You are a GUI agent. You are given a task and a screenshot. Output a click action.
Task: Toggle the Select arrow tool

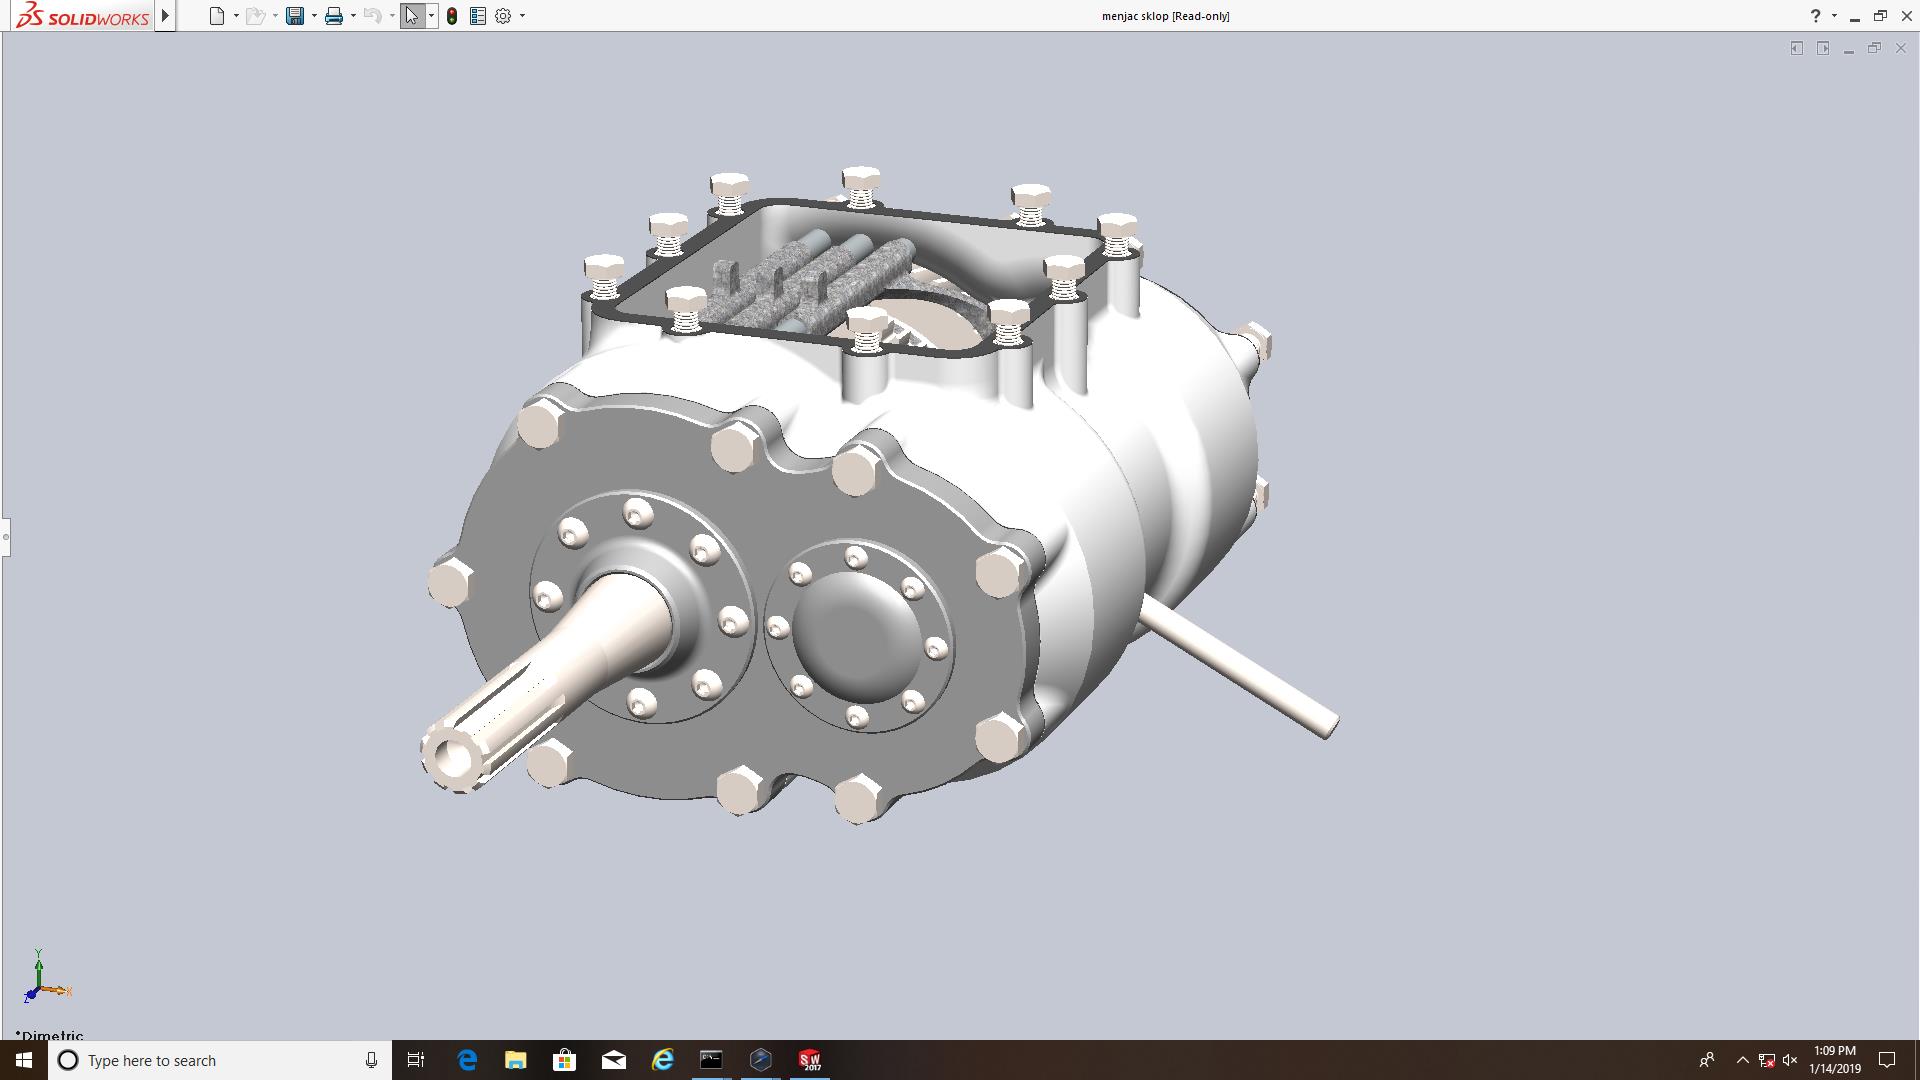pyautogui.click(x=411, y=16)
